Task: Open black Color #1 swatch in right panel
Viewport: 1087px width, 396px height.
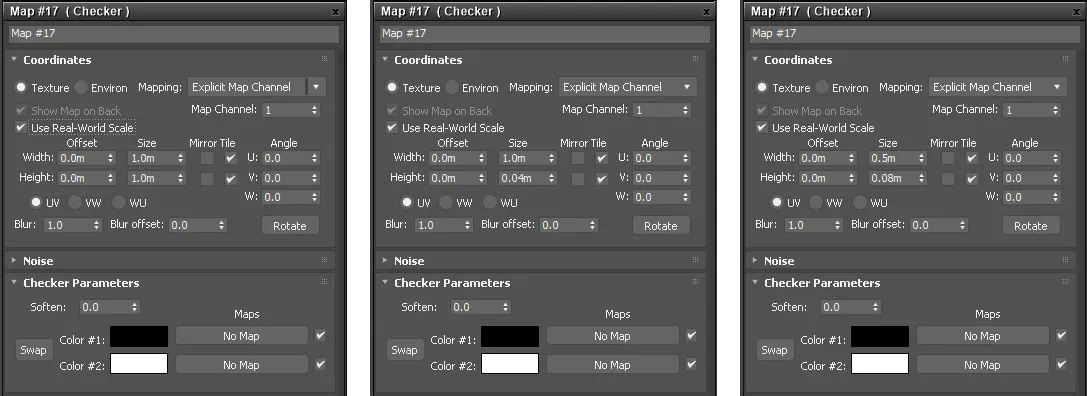Action: tap(880, 336)
